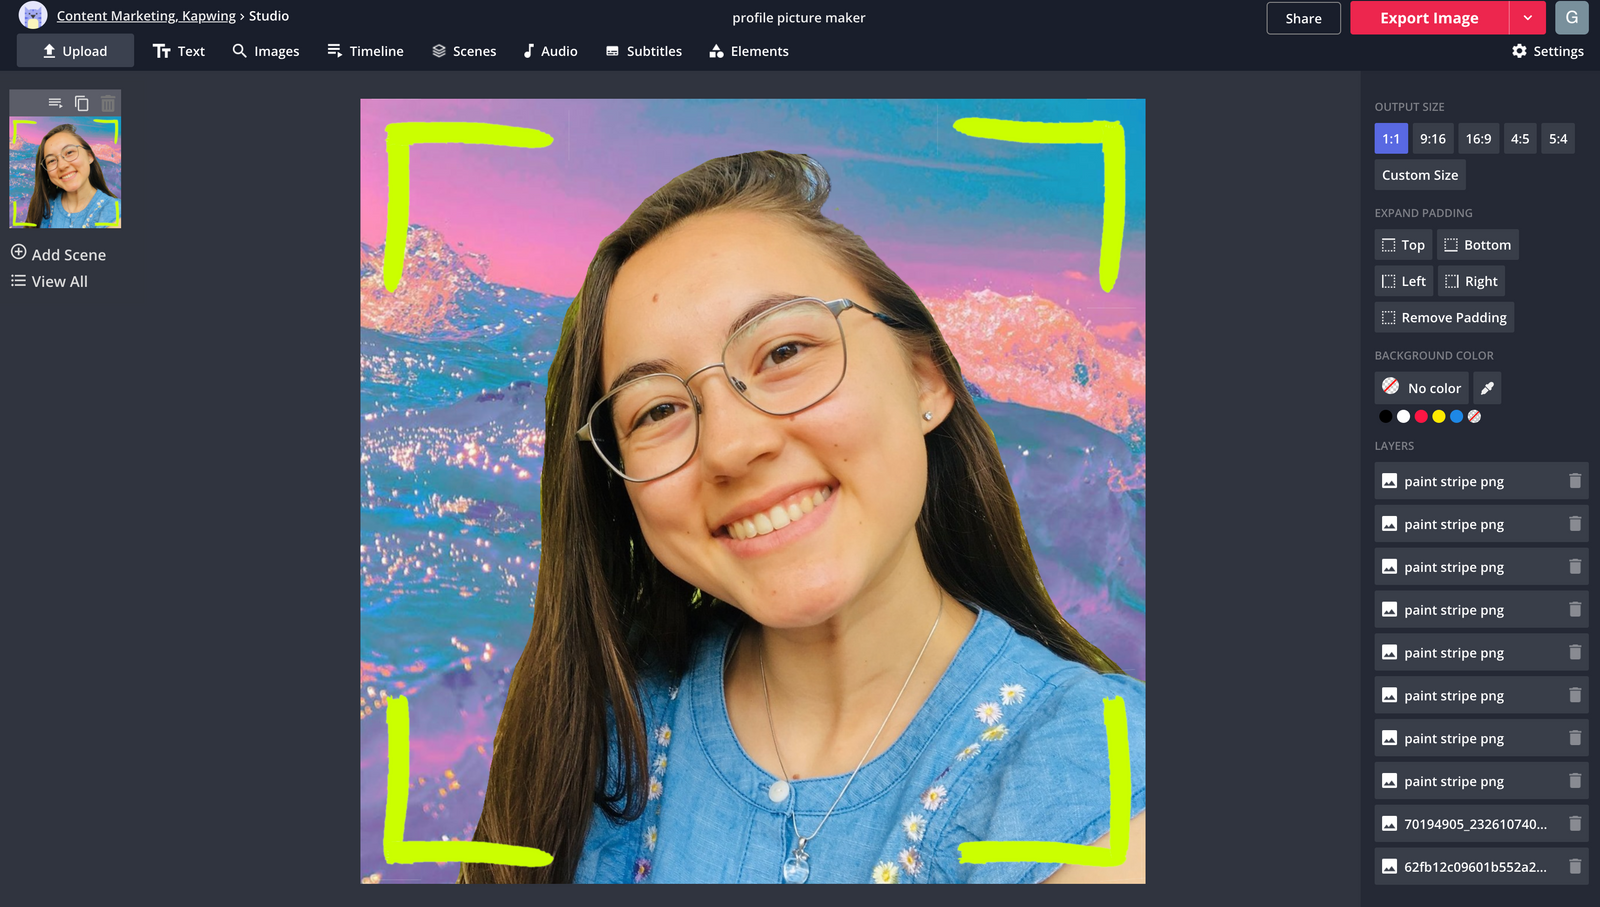Image resolution: width=1600 pixels, height=907 pixels.
Task: Open the Scenes panel
Action: (463, 51)
